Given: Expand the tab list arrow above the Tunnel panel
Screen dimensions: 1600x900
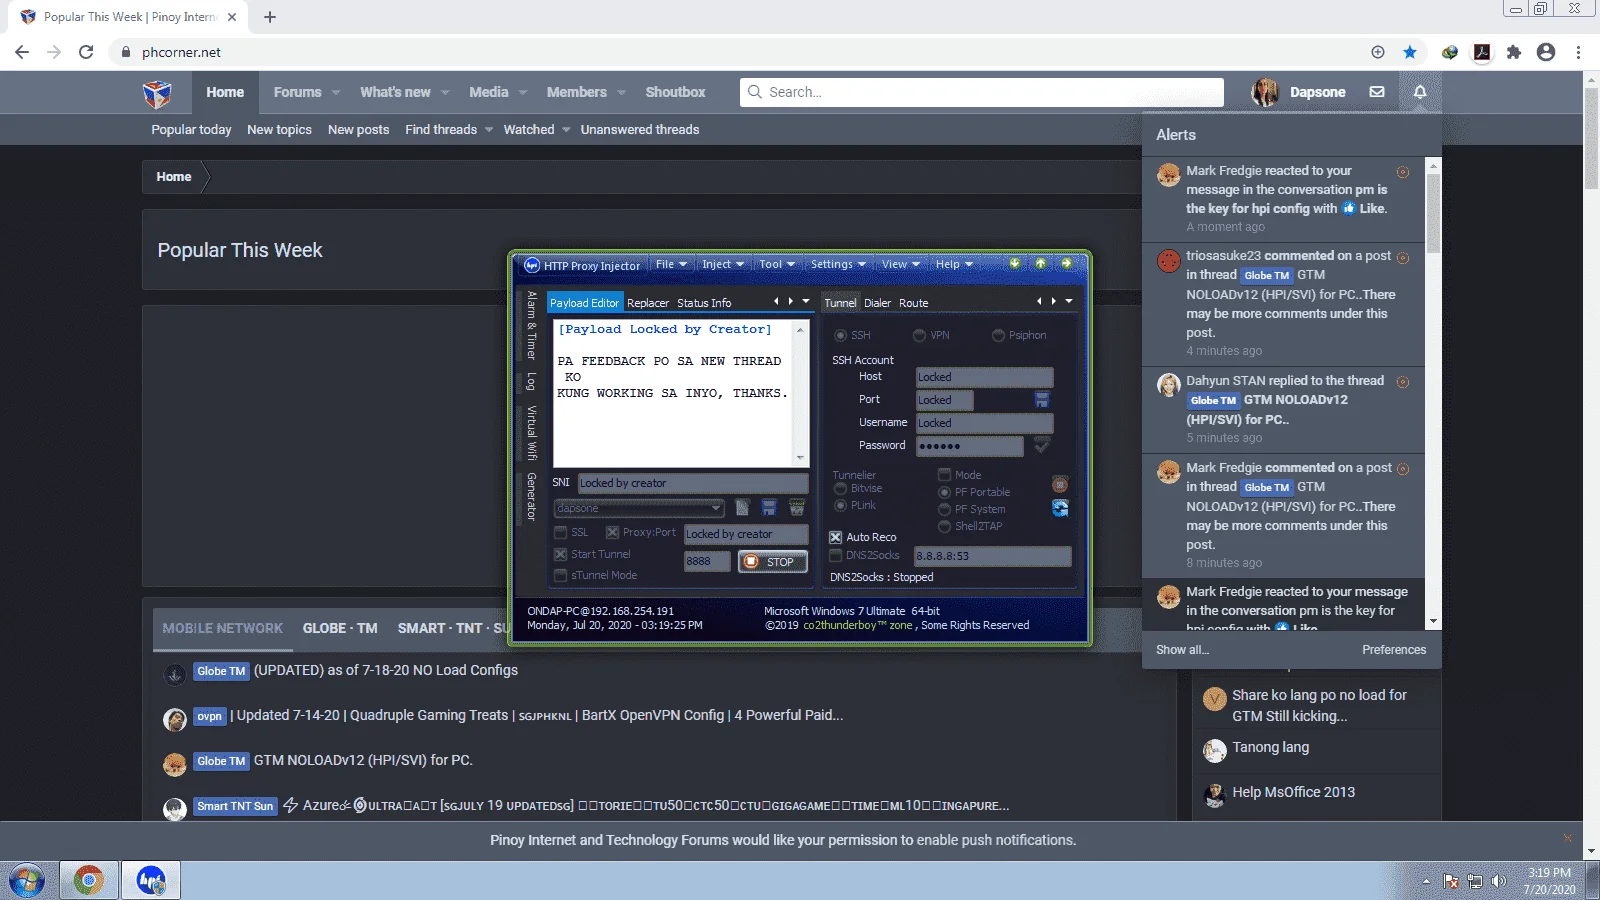Looking at the screenshot, I should pyautogui.click(x=1069, y=301).
